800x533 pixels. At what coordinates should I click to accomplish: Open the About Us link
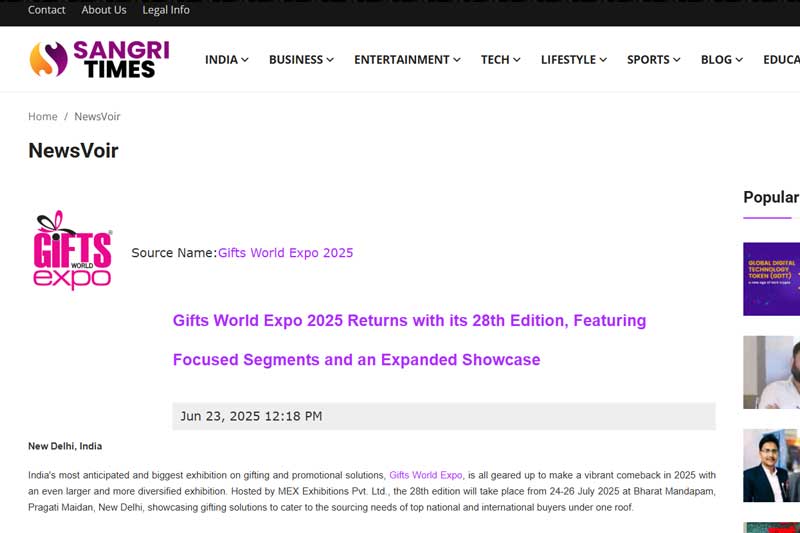[x=104, y=10]
